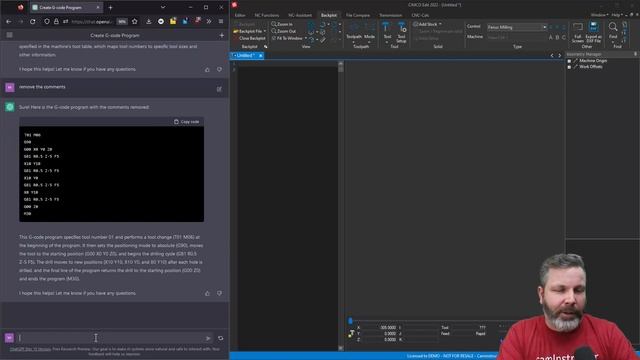Select the Backplot ribbon tab

(329, 15)
